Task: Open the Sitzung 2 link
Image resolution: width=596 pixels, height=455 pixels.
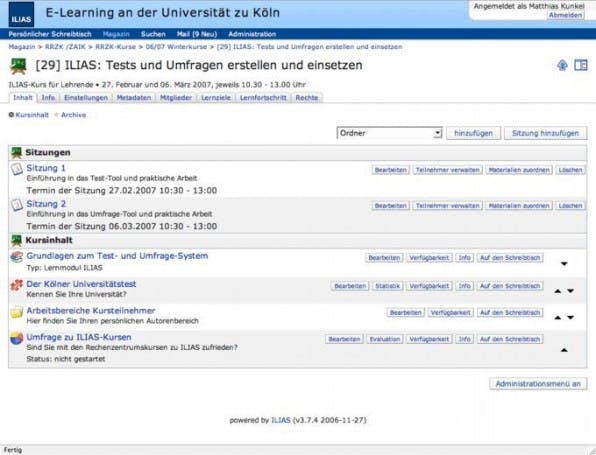Action: click(x=46, y=204)
